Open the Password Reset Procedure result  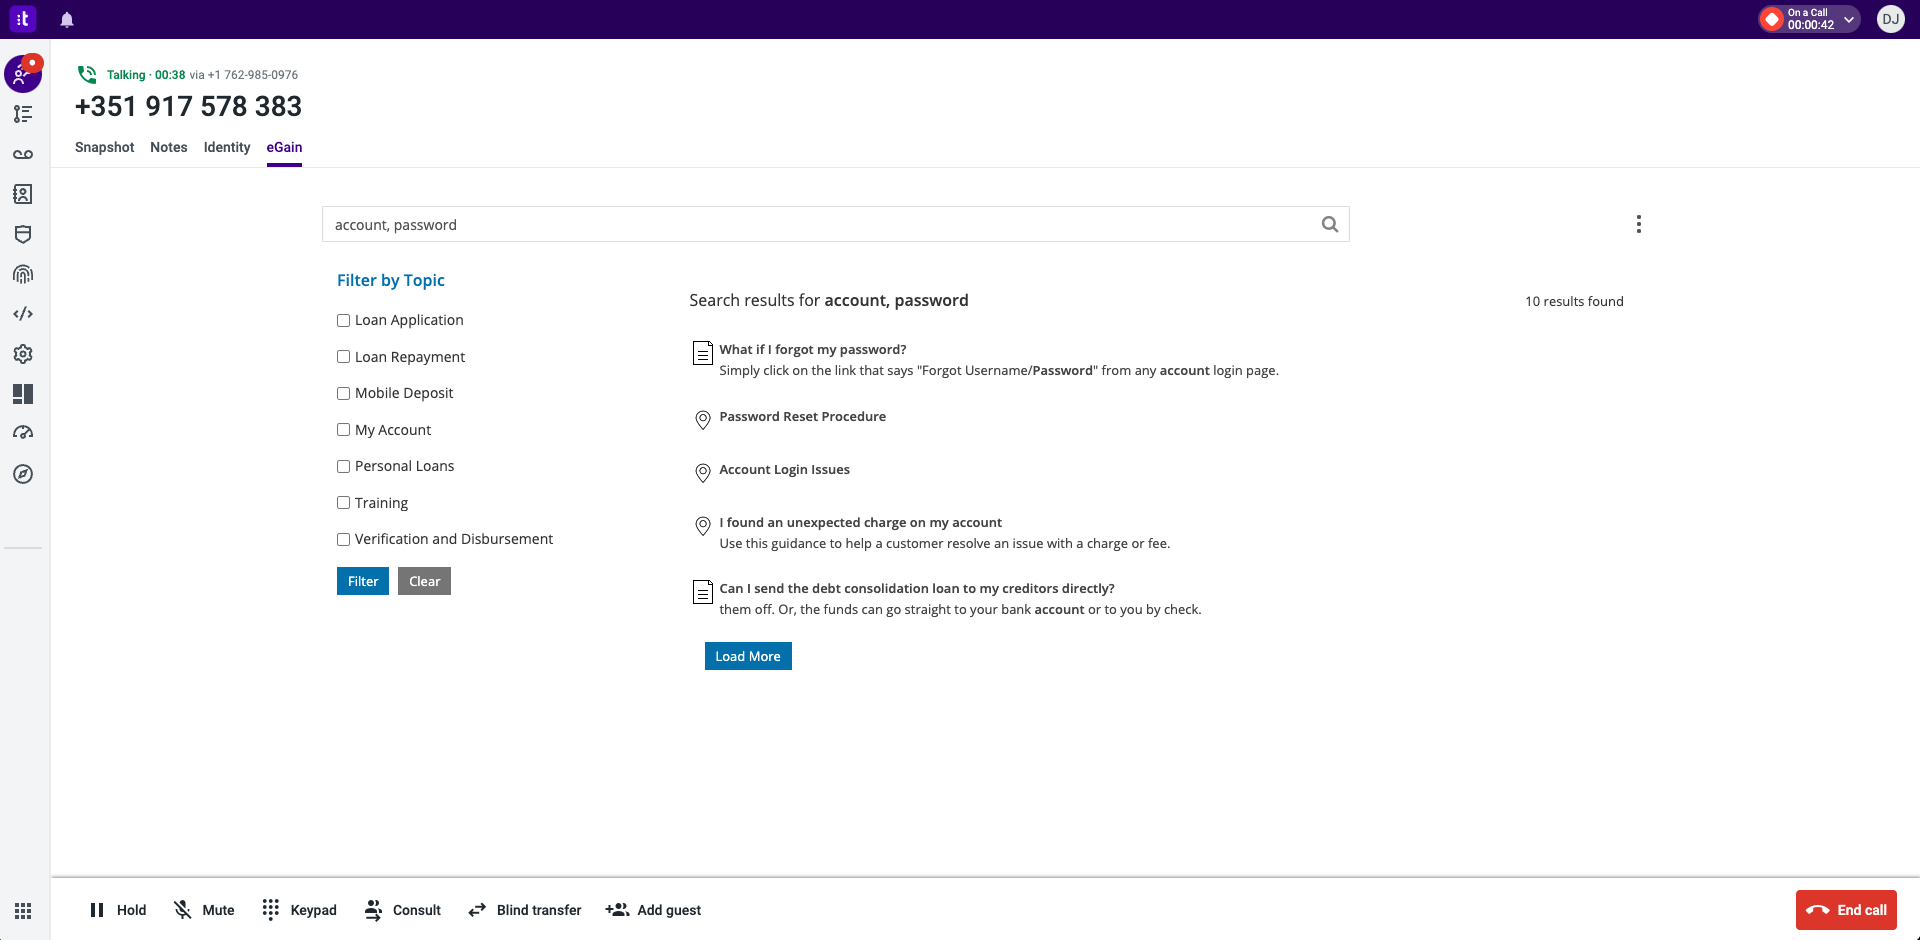tap(802, 417)
